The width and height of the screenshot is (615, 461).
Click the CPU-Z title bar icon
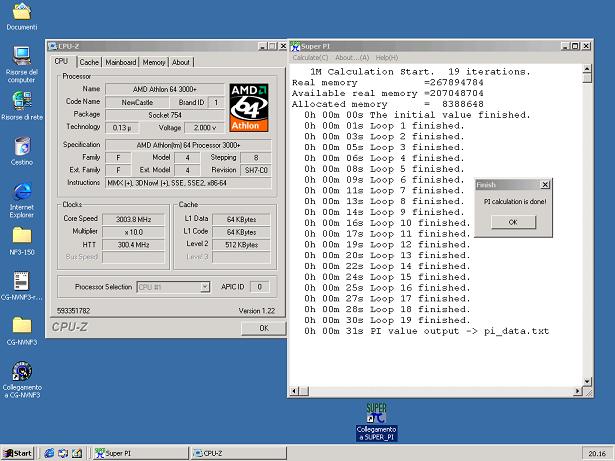coord(52,46)
